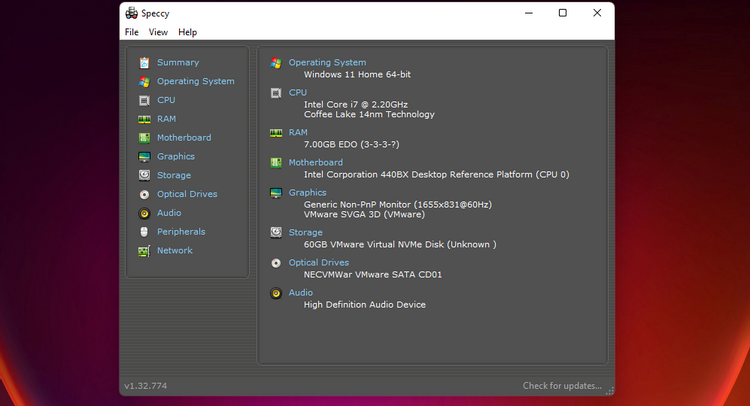Open the Help menu
The height and width of the screenshot is (406, 750).
click(x=188, y=32)
